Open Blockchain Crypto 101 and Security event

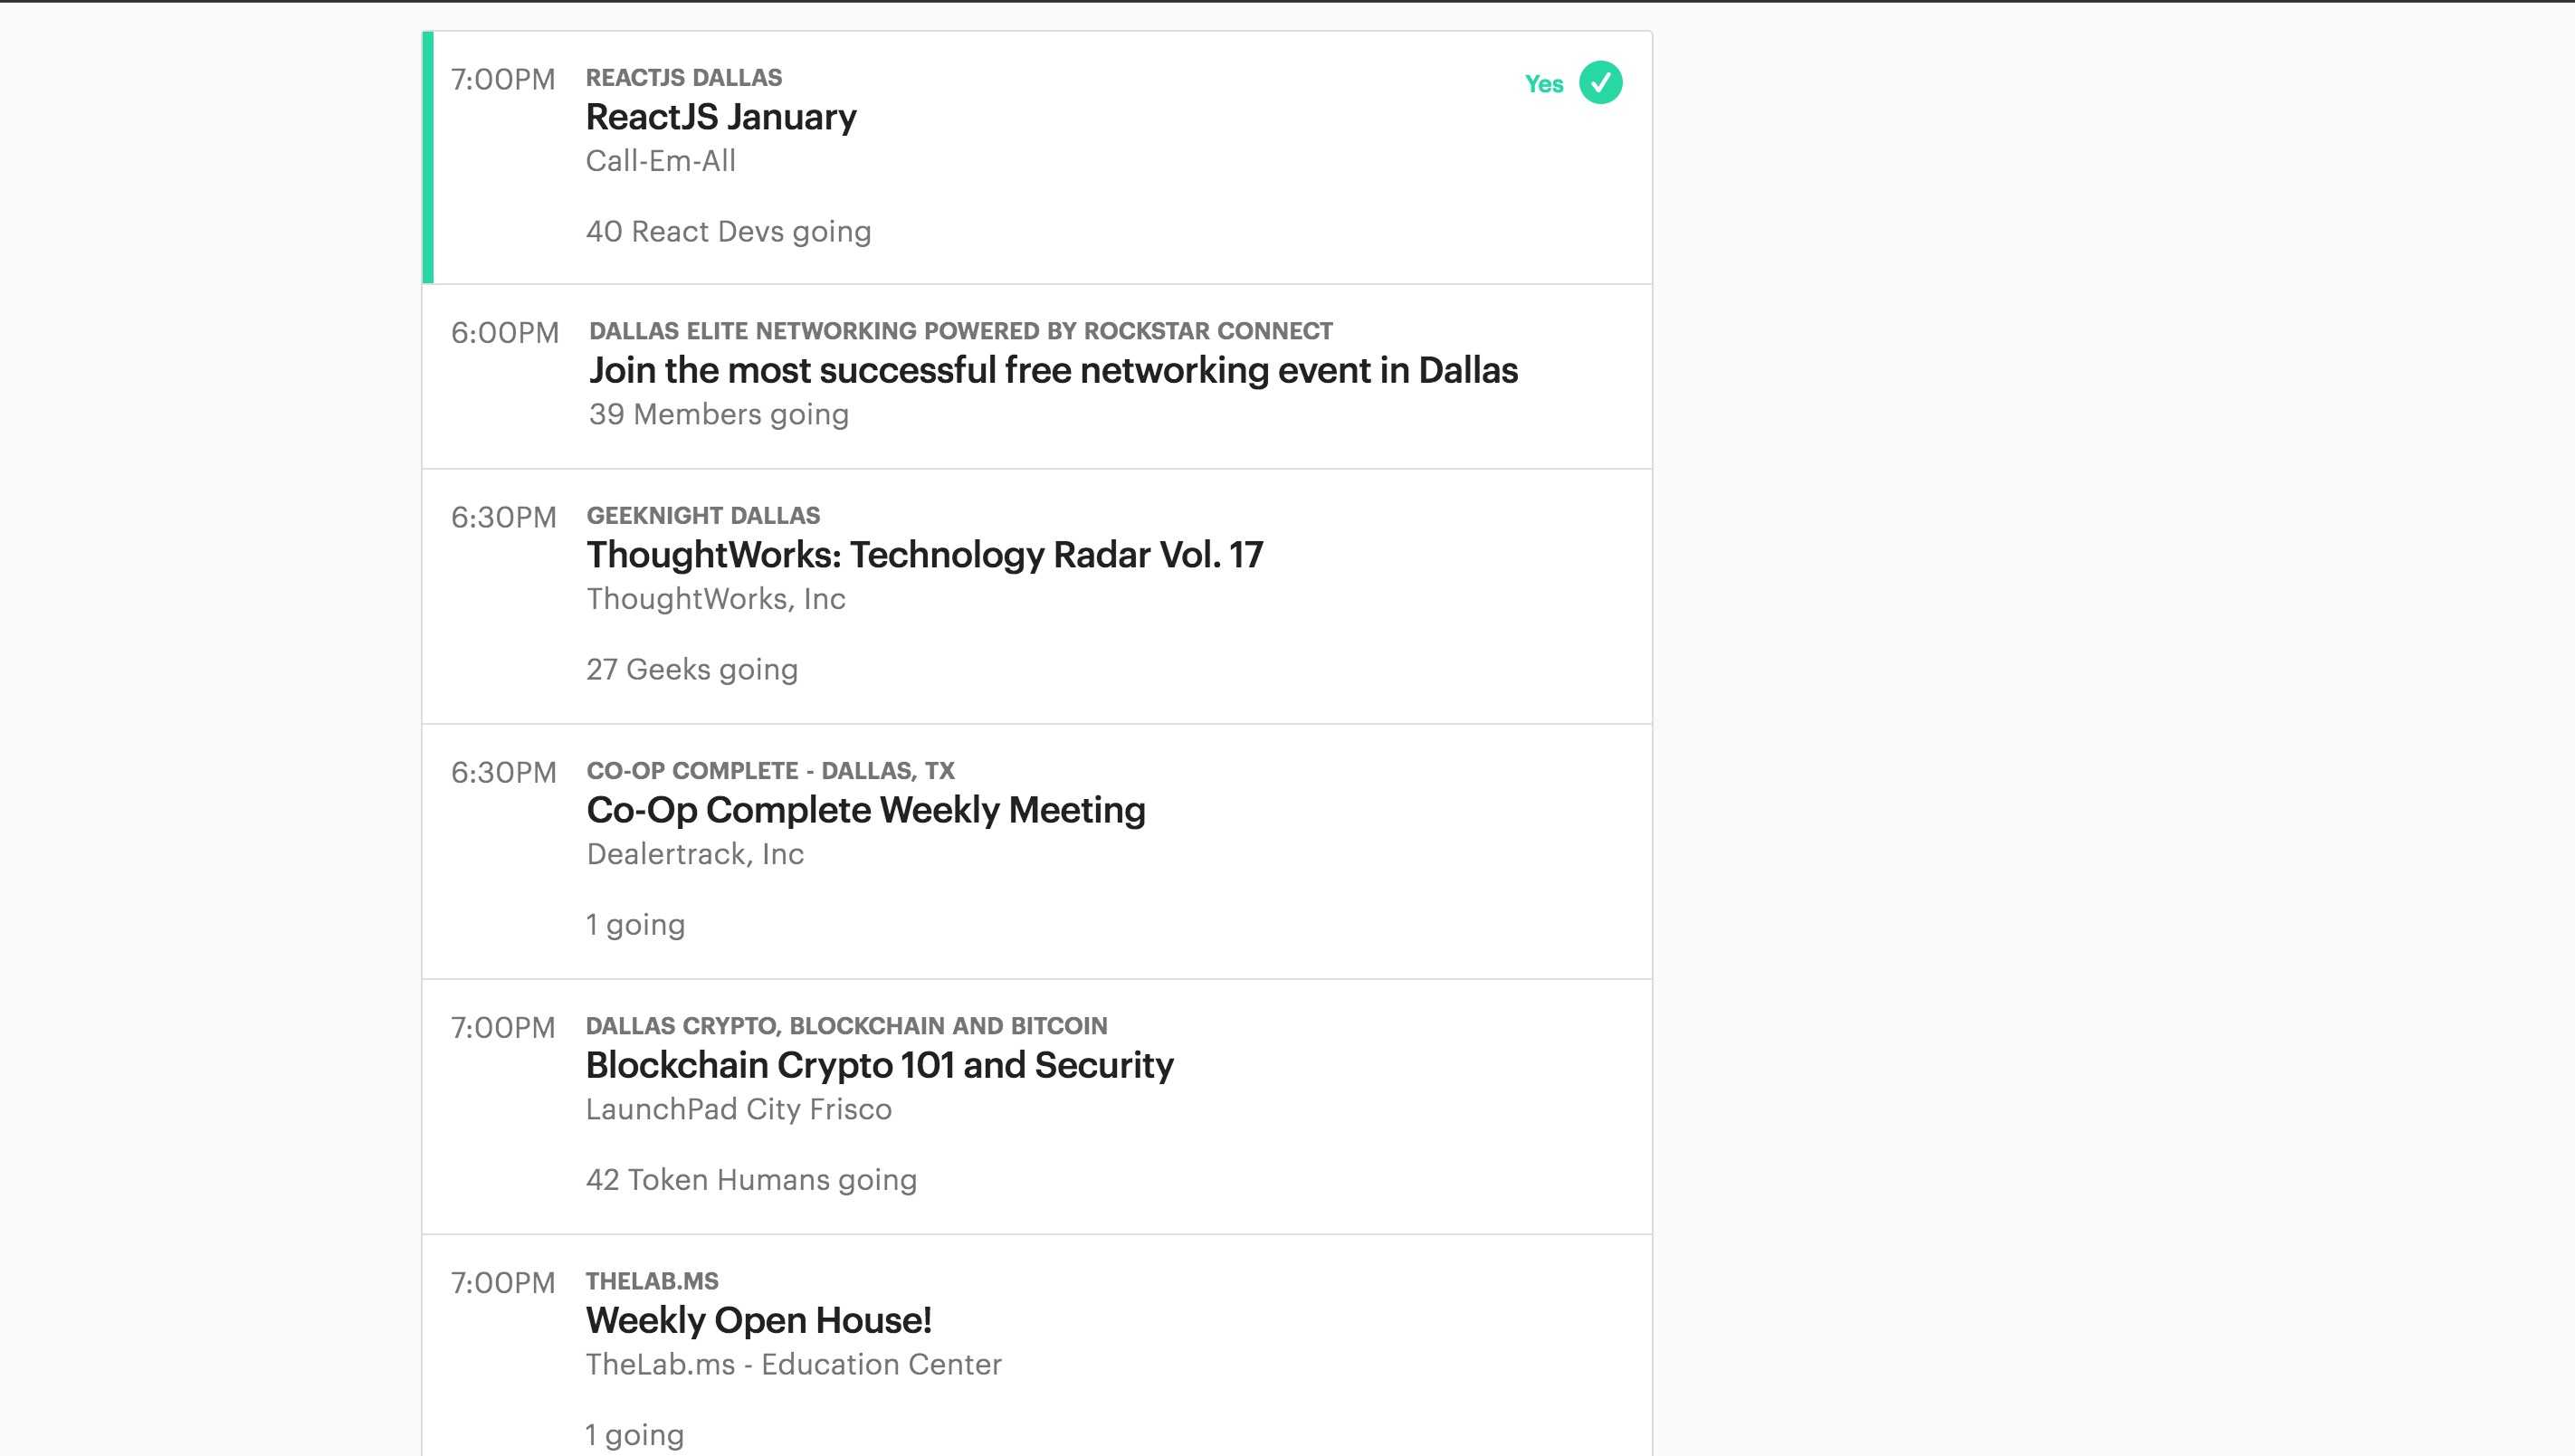[x=879, y=1066]
